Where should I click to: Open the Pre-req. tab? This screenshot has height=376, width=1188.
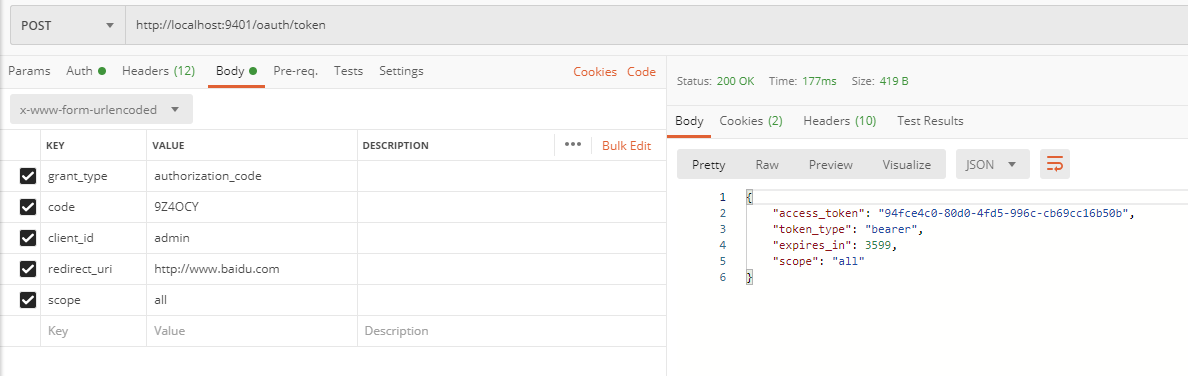(x=295, y=71)
